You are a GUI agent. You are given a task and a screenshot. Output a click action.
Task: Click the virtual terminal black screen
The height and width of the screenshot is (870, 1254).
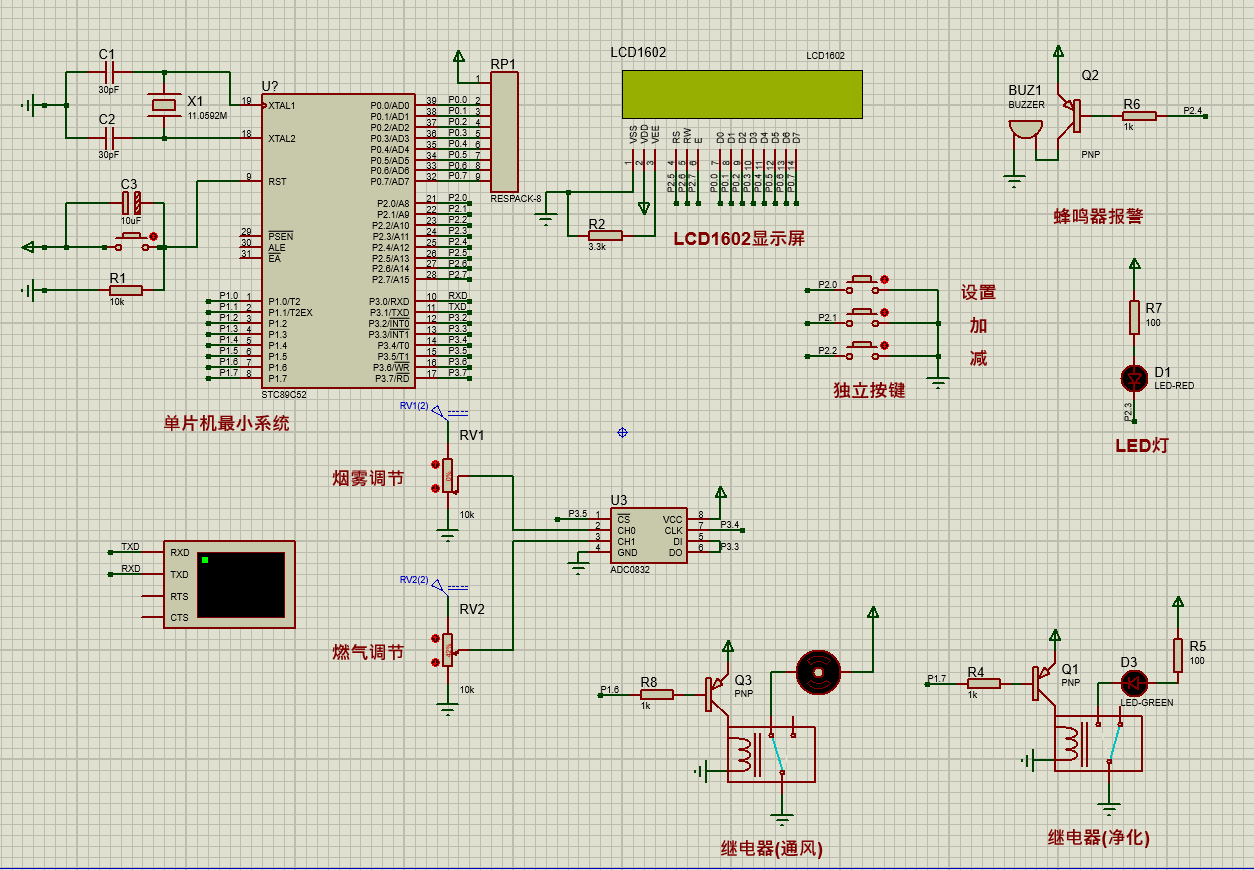[x=240, y=584]
